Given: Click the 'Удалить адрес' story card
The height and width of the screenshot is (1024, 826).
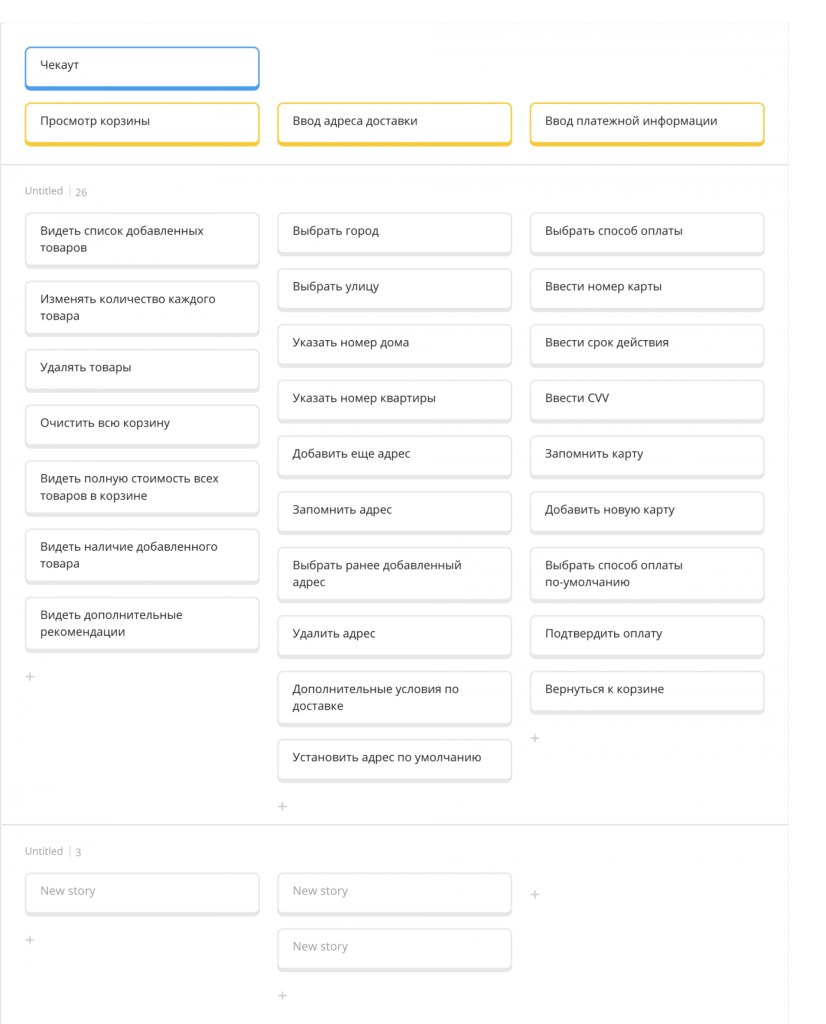Looking at the screenshot, I should point(394,634).
